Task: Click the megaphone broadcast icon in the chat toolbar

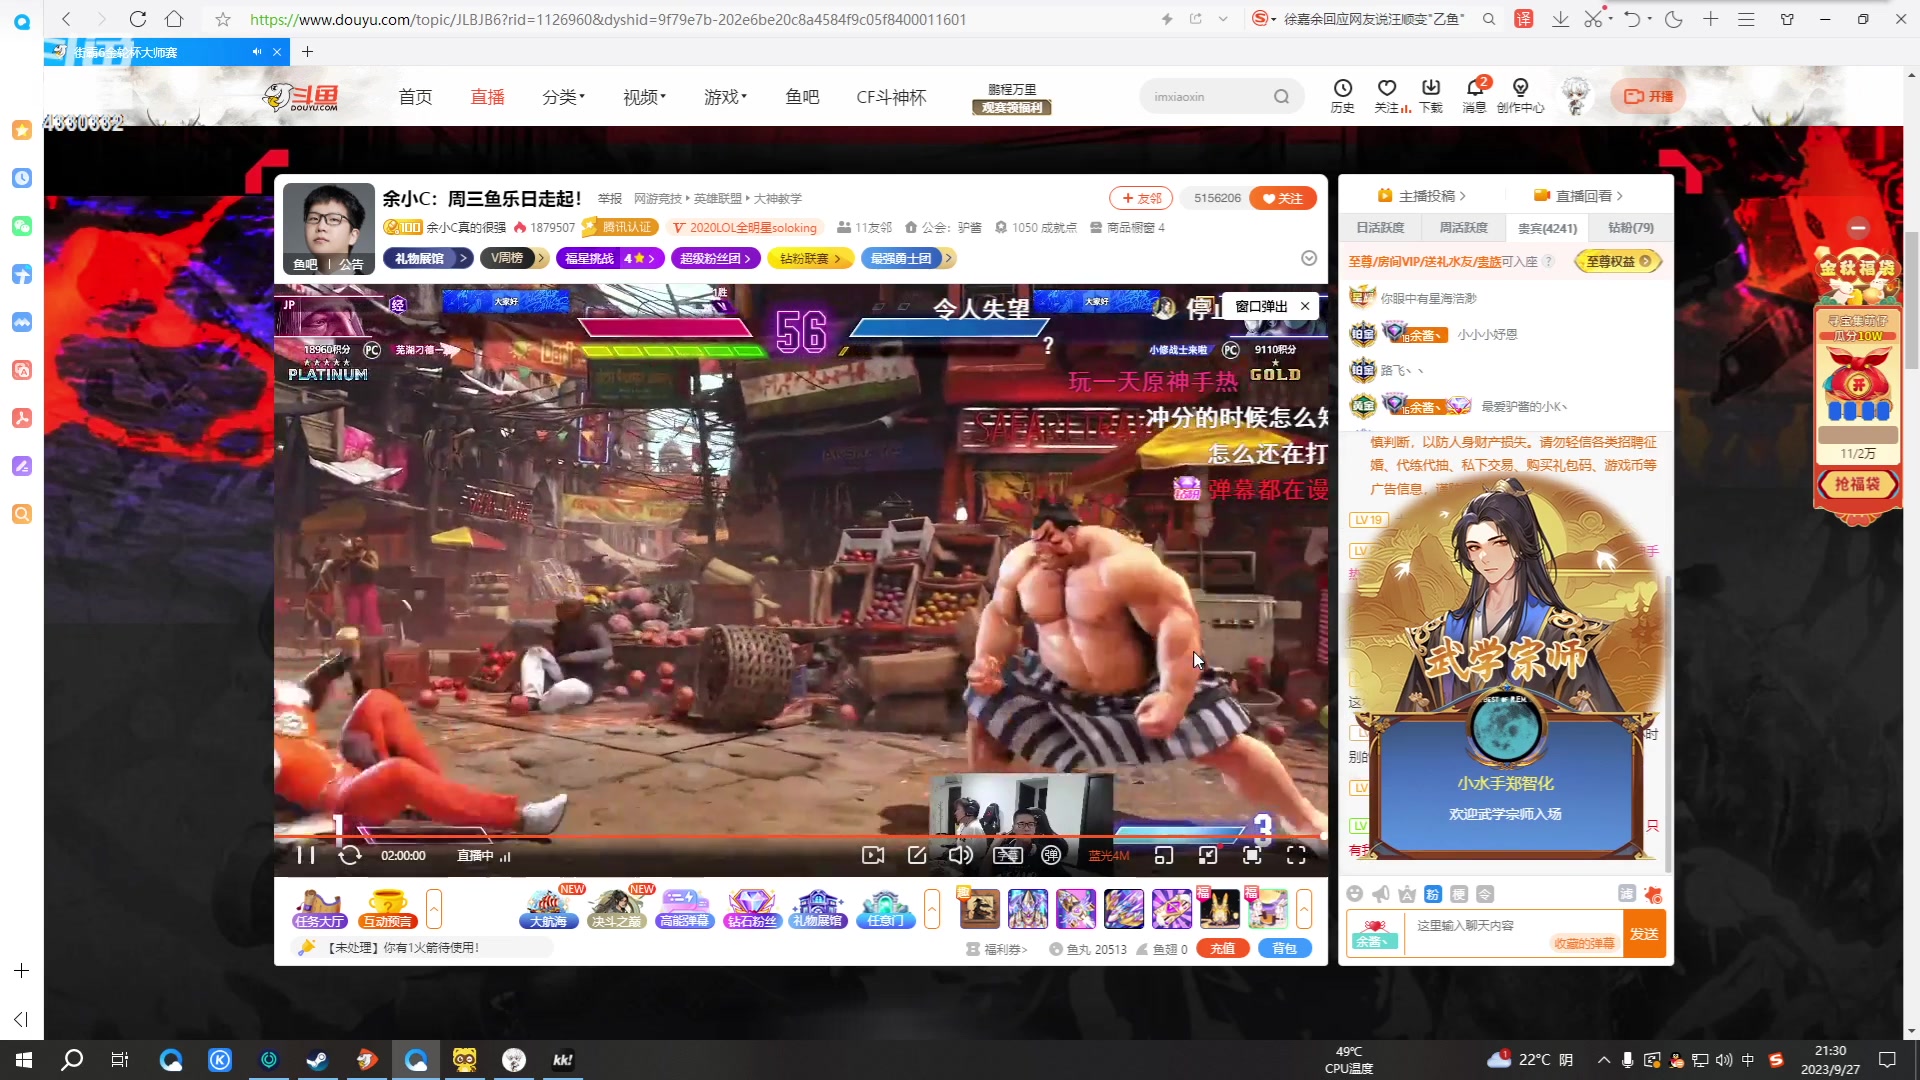Action: [1381, 894]
